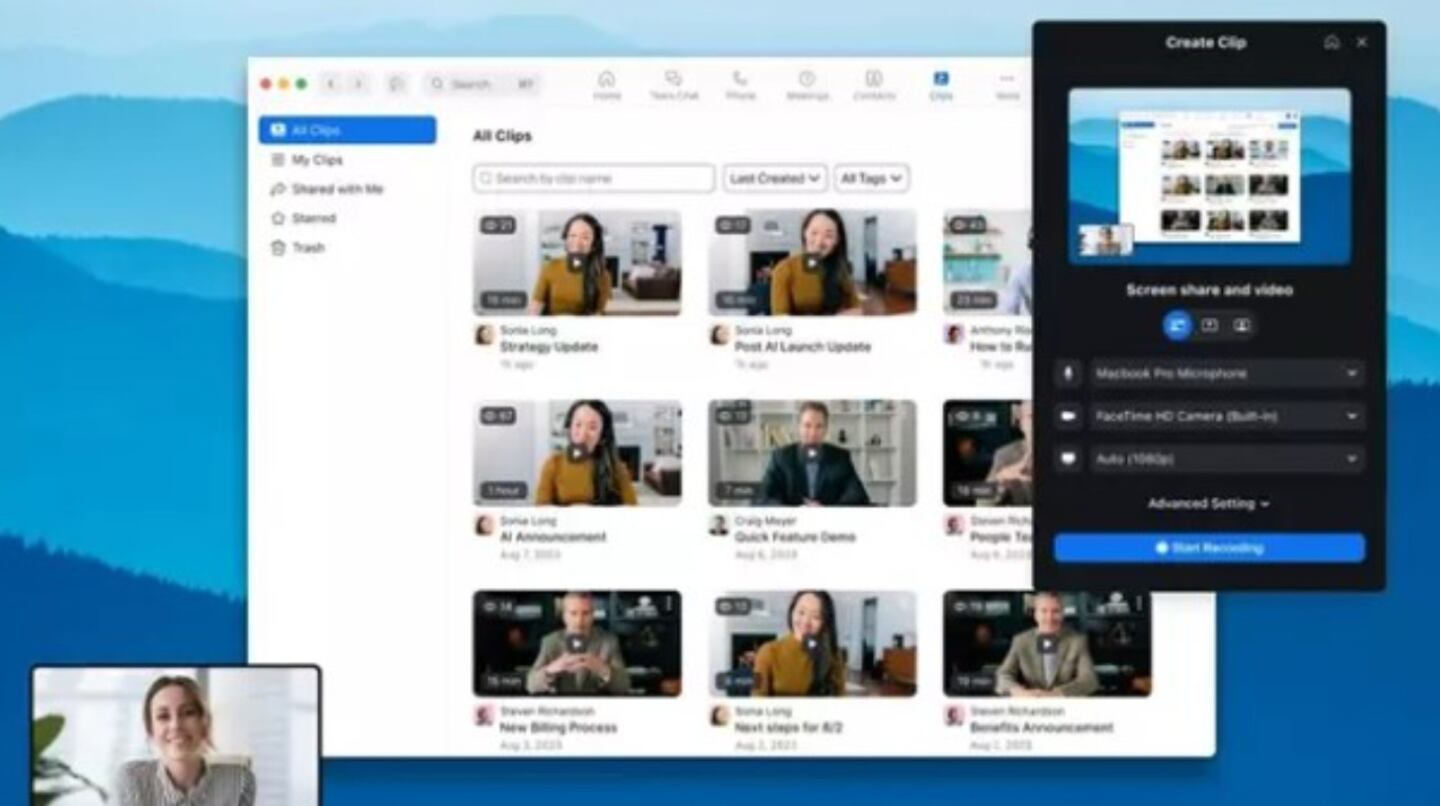
Task: Click the view count badge on Strategy Update
Action: tap(498, 226)
